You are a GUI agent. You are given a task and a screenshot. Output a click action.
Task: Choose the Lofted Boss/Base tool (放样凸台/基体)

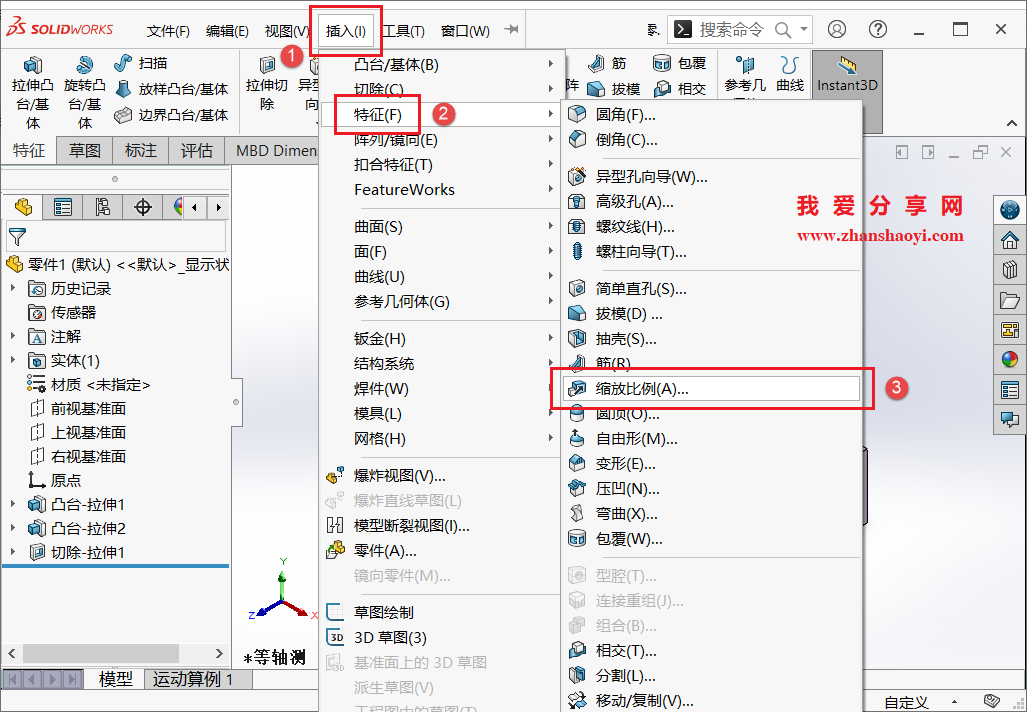(x=171, y=89)
